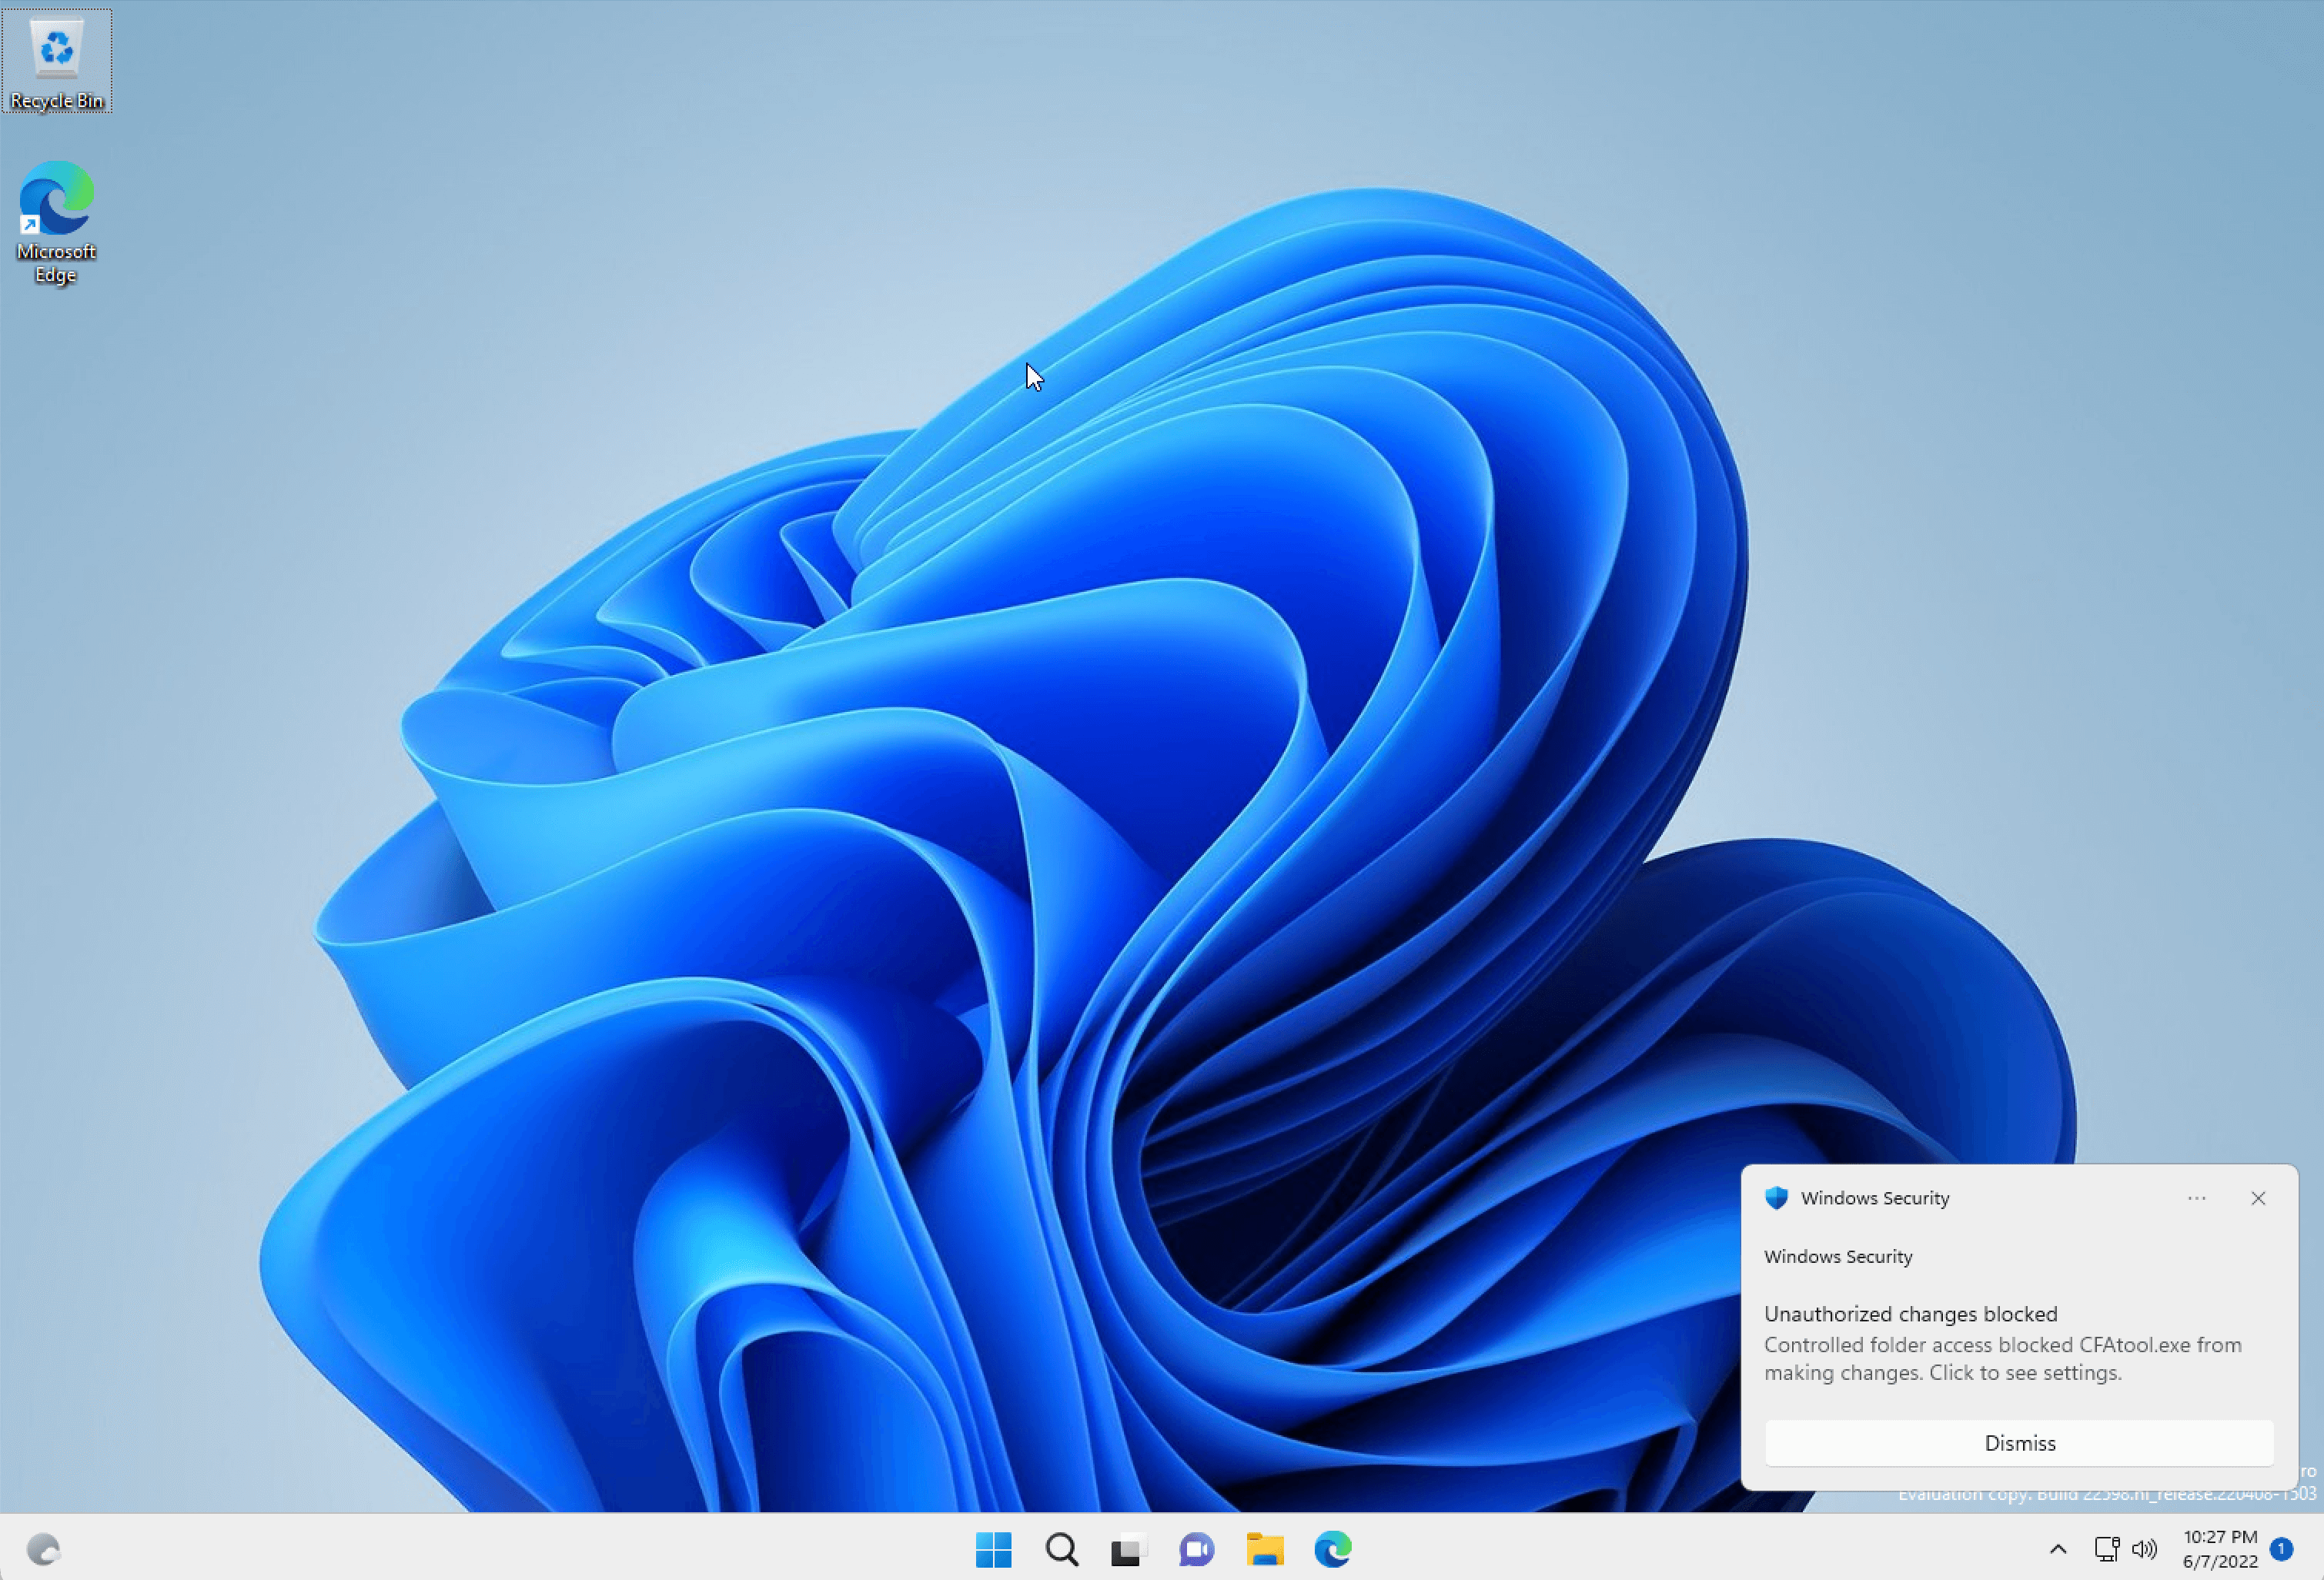Open the clock and date calendar flyout
2324x1580 pixels.
(2220, 1548)
